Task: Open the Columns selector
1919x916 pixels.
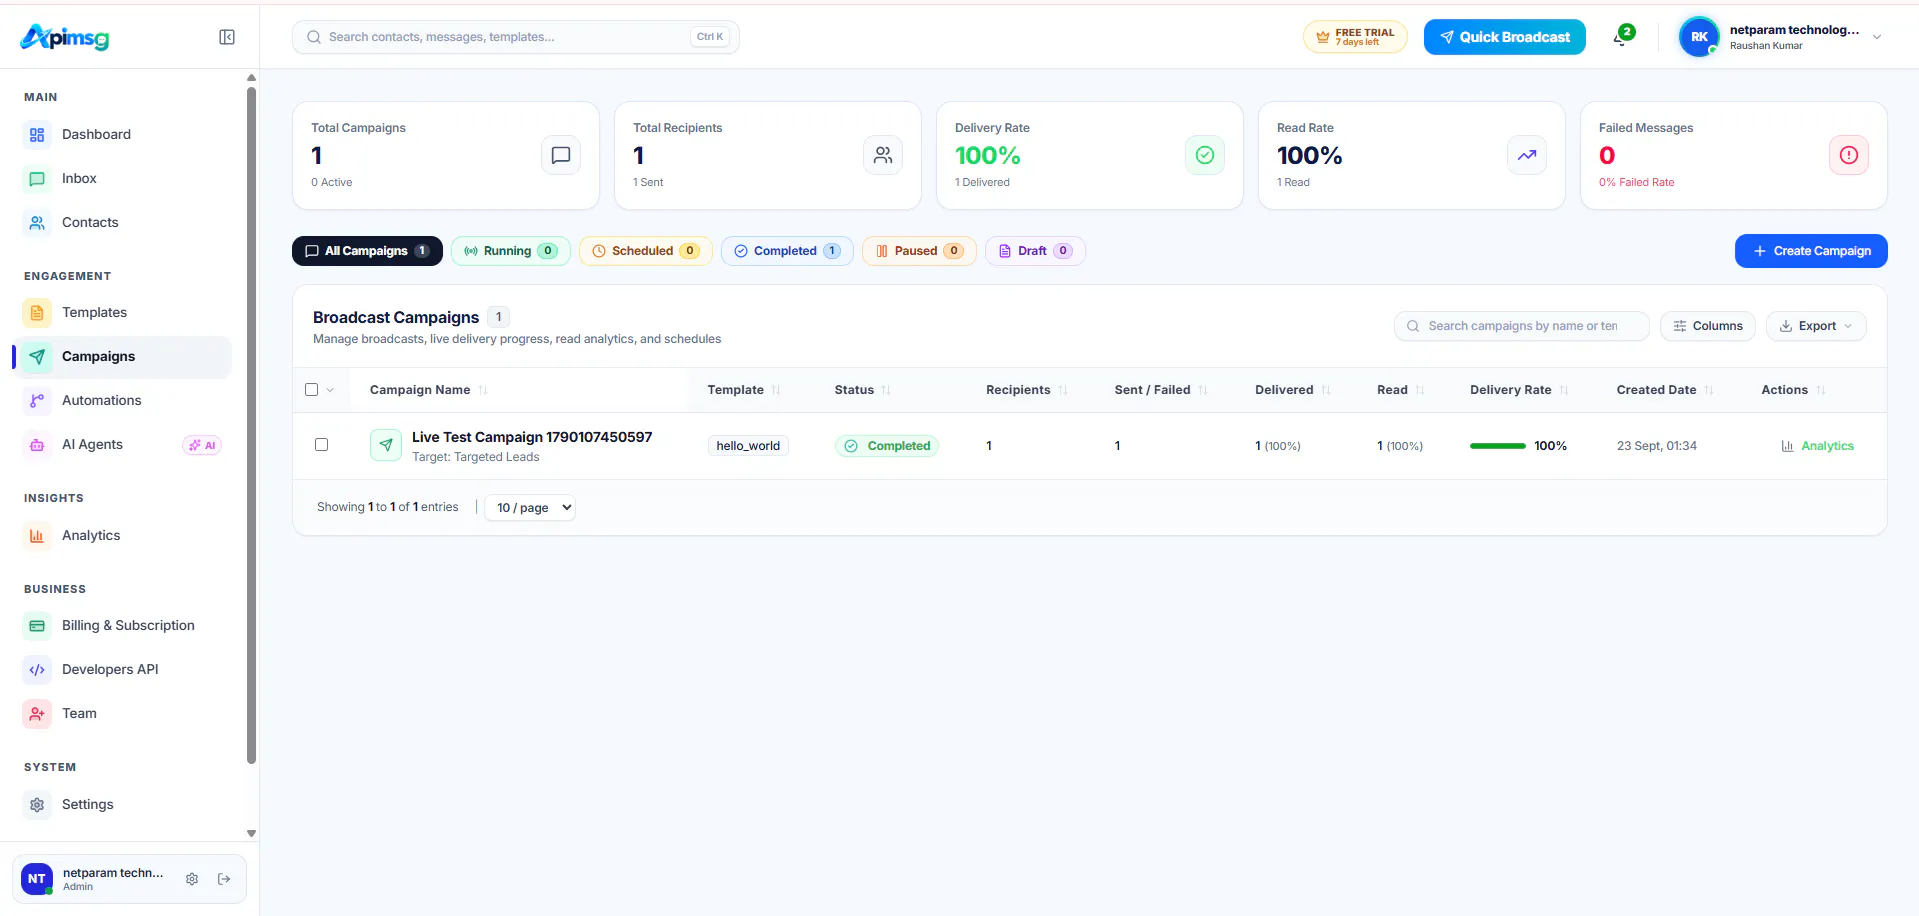Action: pyautogui.click(x=1708, y=326)
